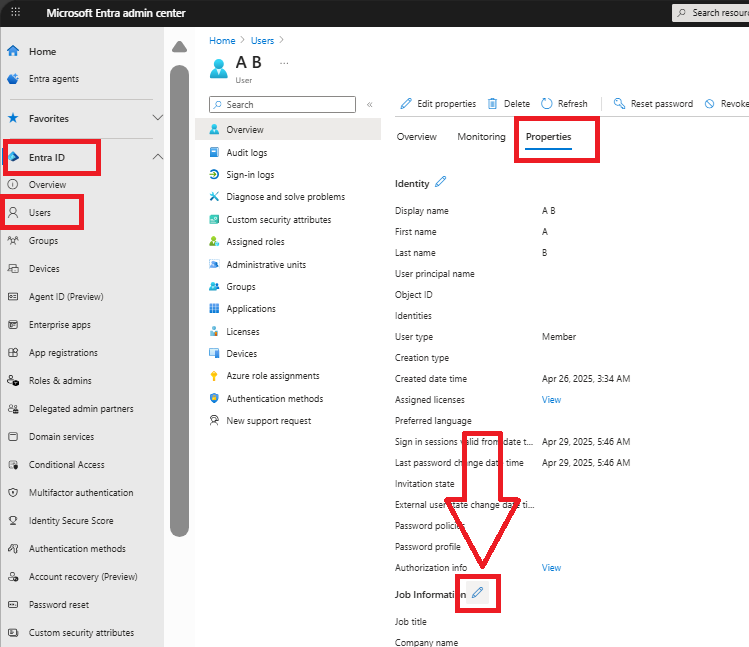Click Delete in the user toolbar
Screen dimensions: 749x647
[x=509, y=104]
